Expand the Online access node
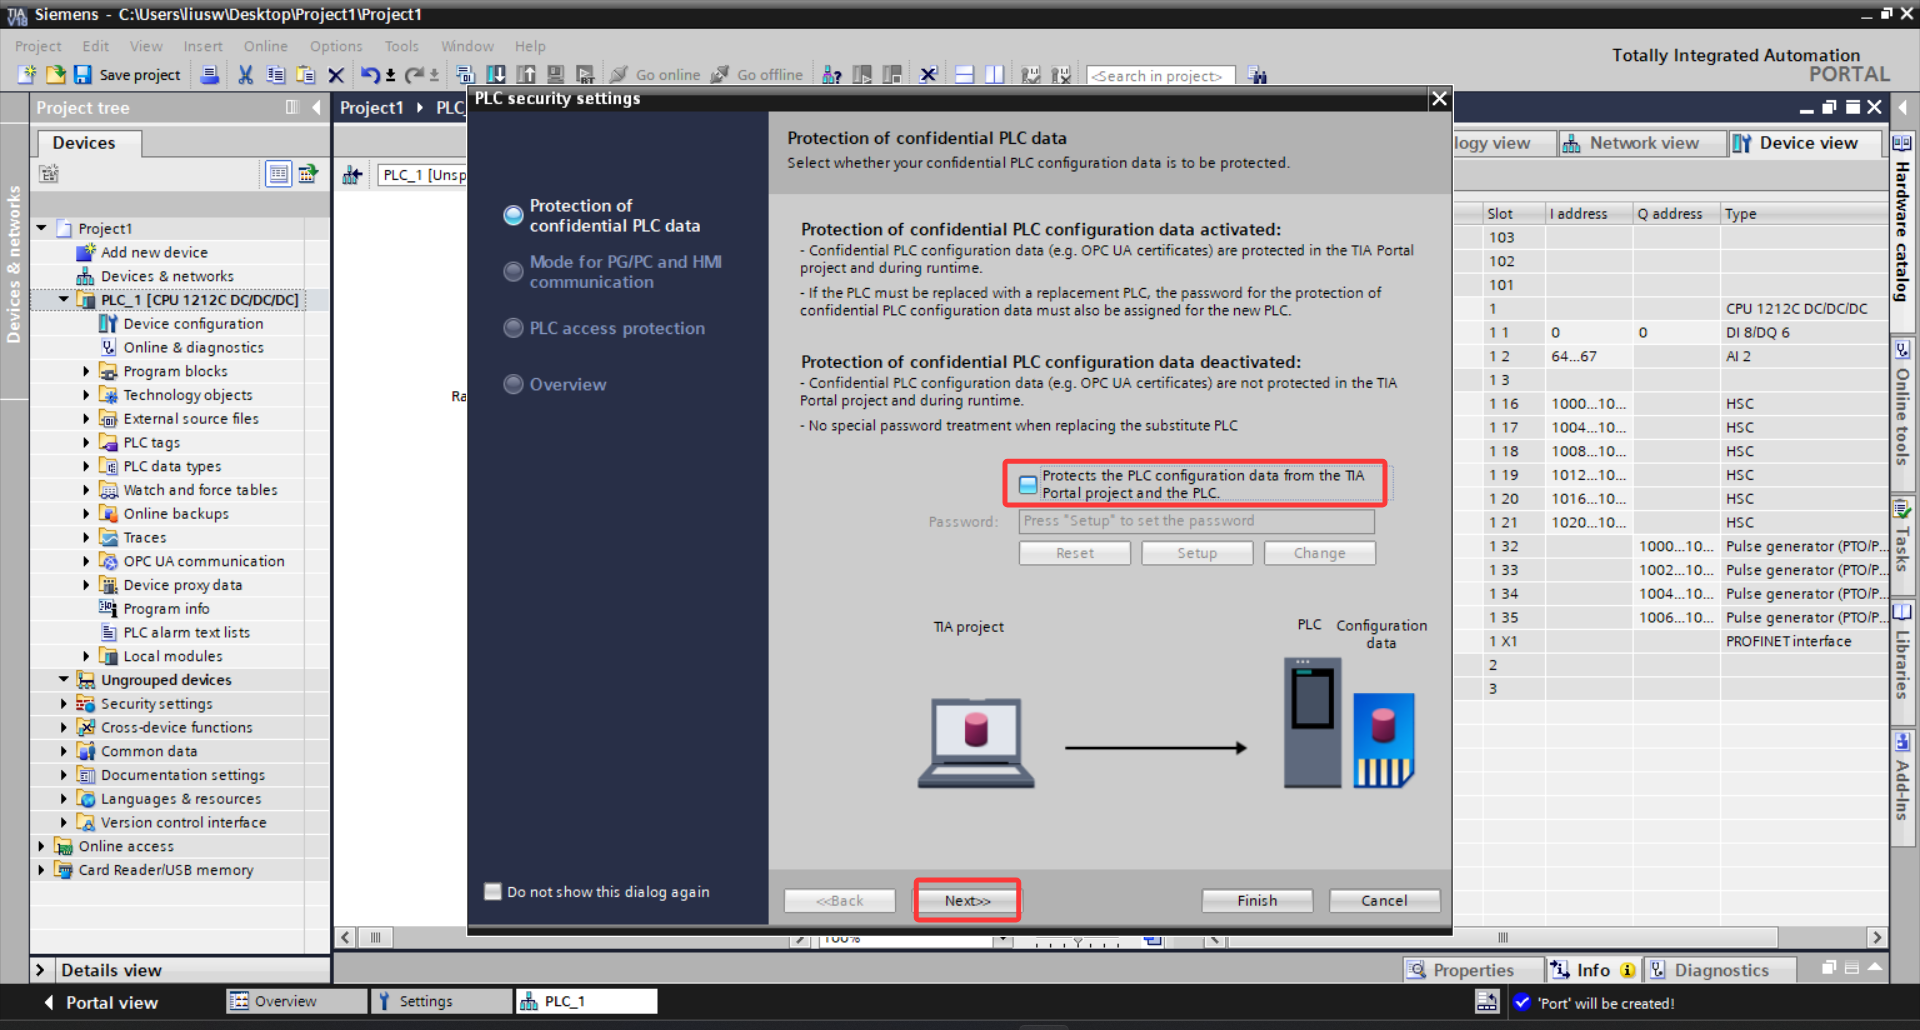Screen dimensions: 1920x1030 click(42, 846)
